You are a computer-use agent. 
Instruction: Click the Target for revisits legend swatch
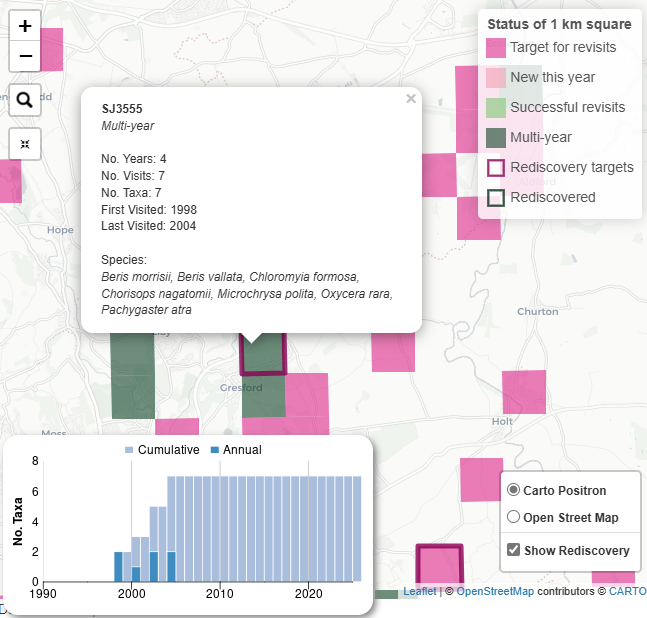click(496, 48)
